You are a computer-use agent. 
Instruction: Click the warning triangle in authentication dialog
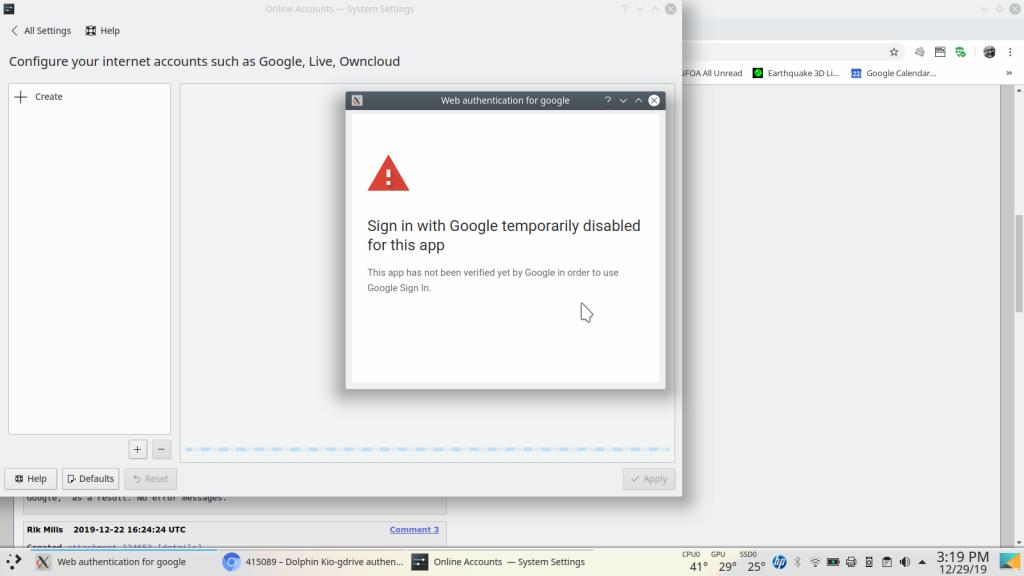click(x=388, y=174)
